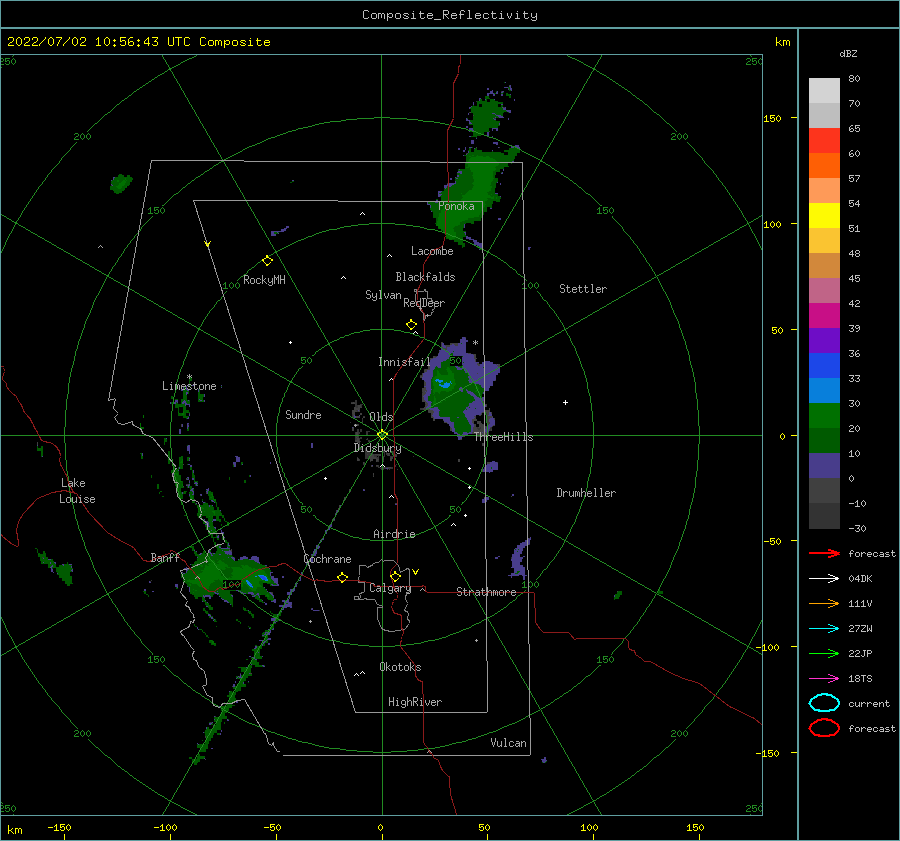Click the RedDeer city label
The image size is (900, 841).
tap(424, 303)
